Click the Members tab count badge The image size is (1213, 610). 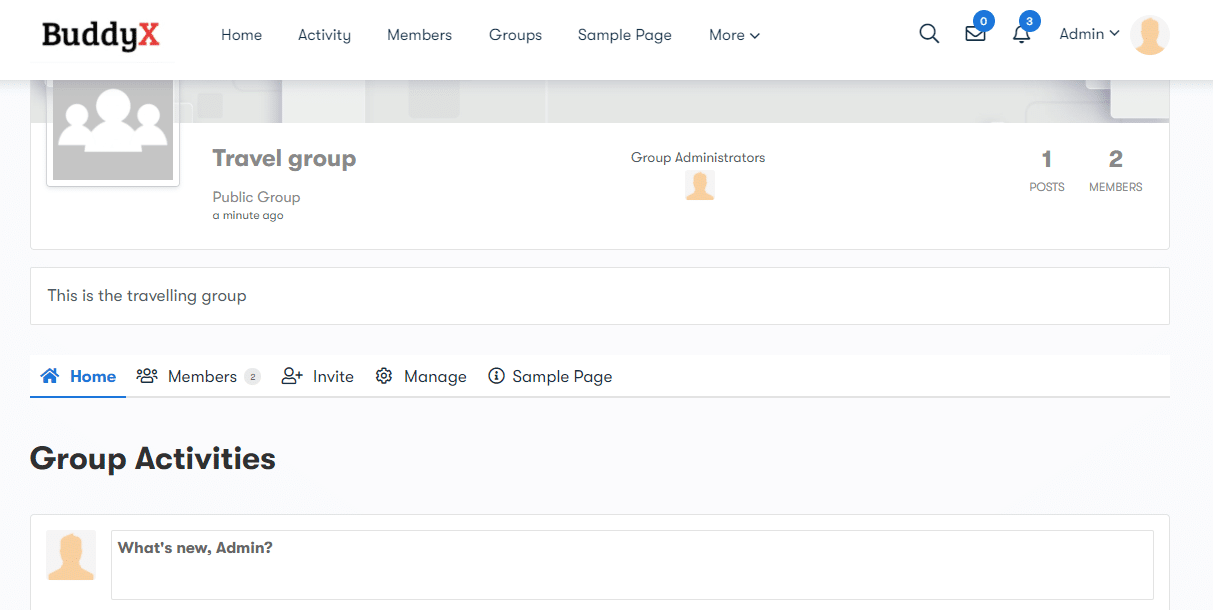(253, 376)
